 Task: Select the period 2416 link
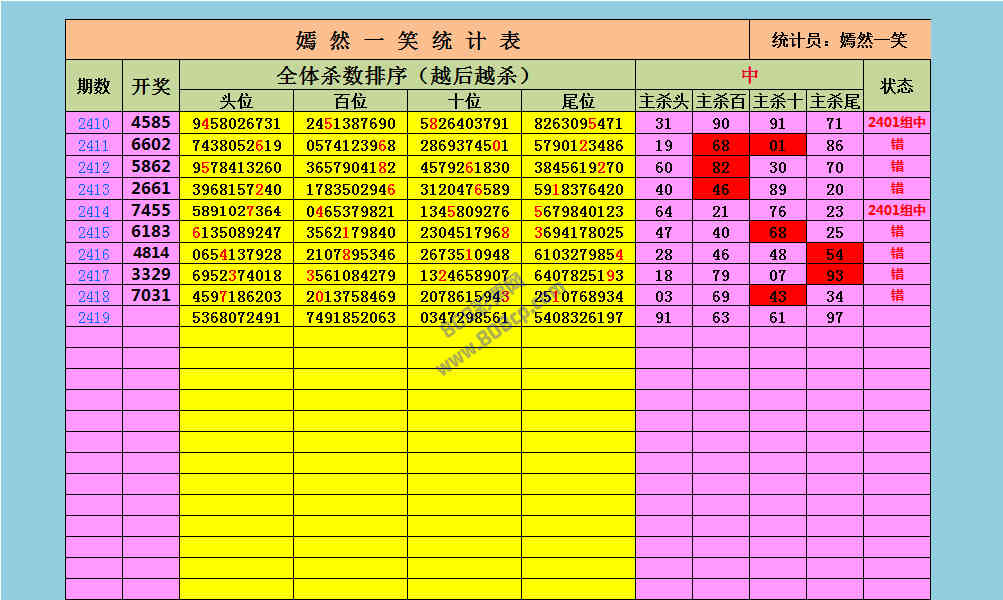(93, 255)
